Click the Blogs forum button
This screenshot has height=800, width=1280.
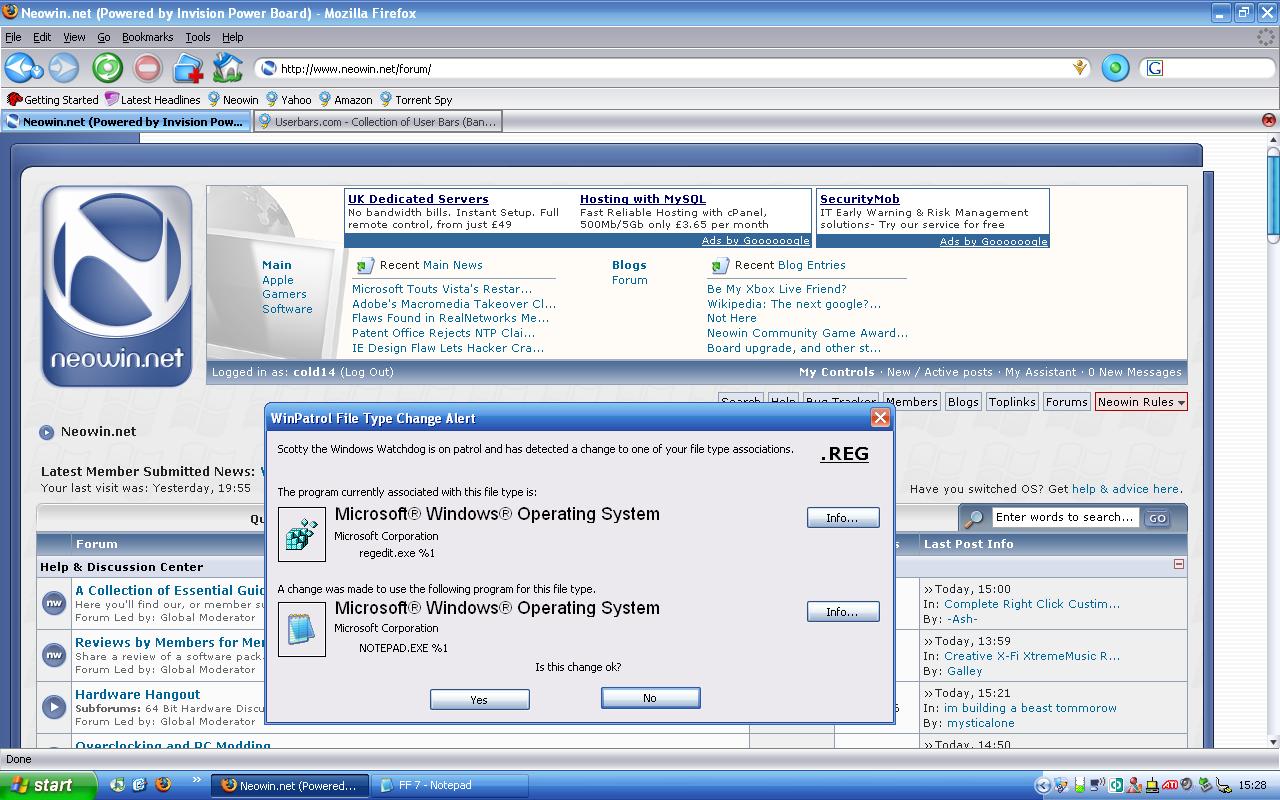tap(963, 402)
